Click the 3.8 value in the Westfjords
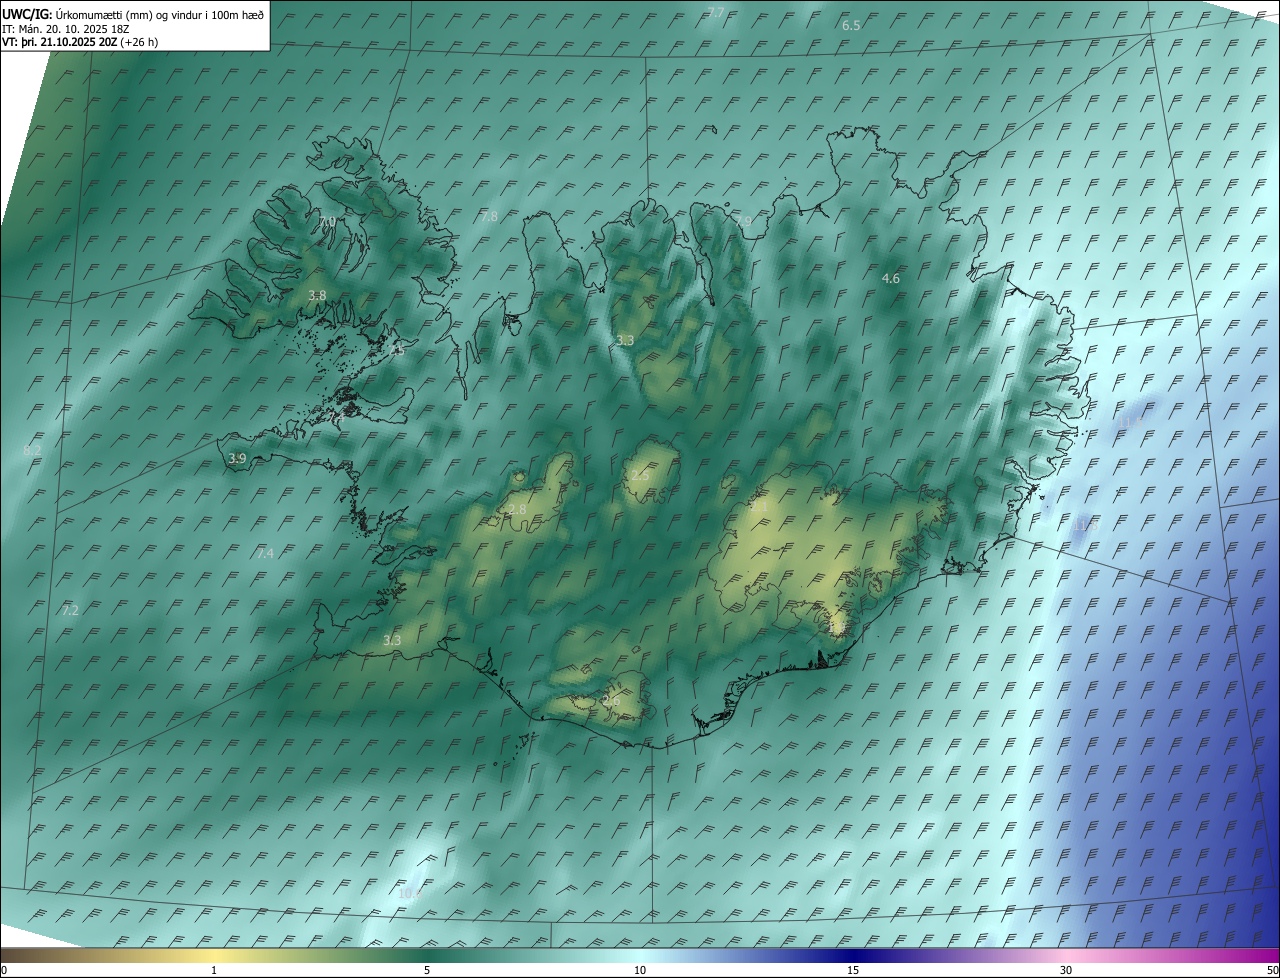Viewport: 1280px width, 978px height. [x=317, y=295]
